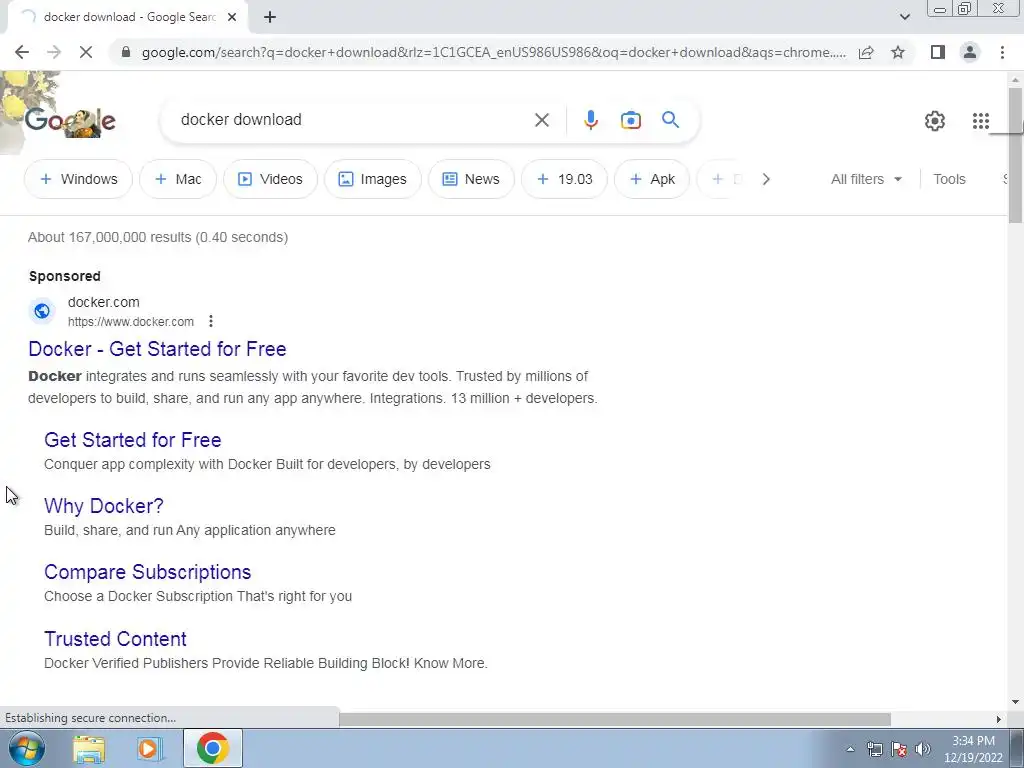1024x768 pixels.
Task: Open Google quick settings gear
Action: tap(935, 121)
